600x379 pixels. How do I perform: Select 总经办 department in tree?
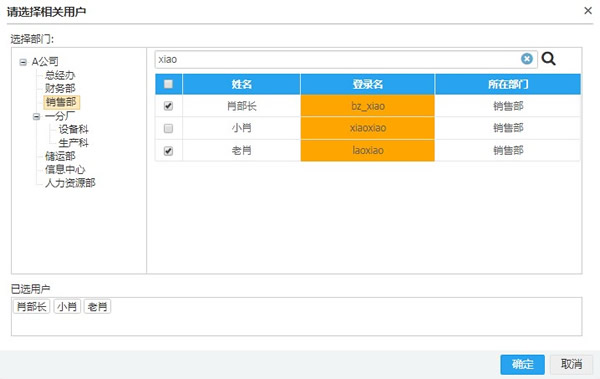(60, 75)
